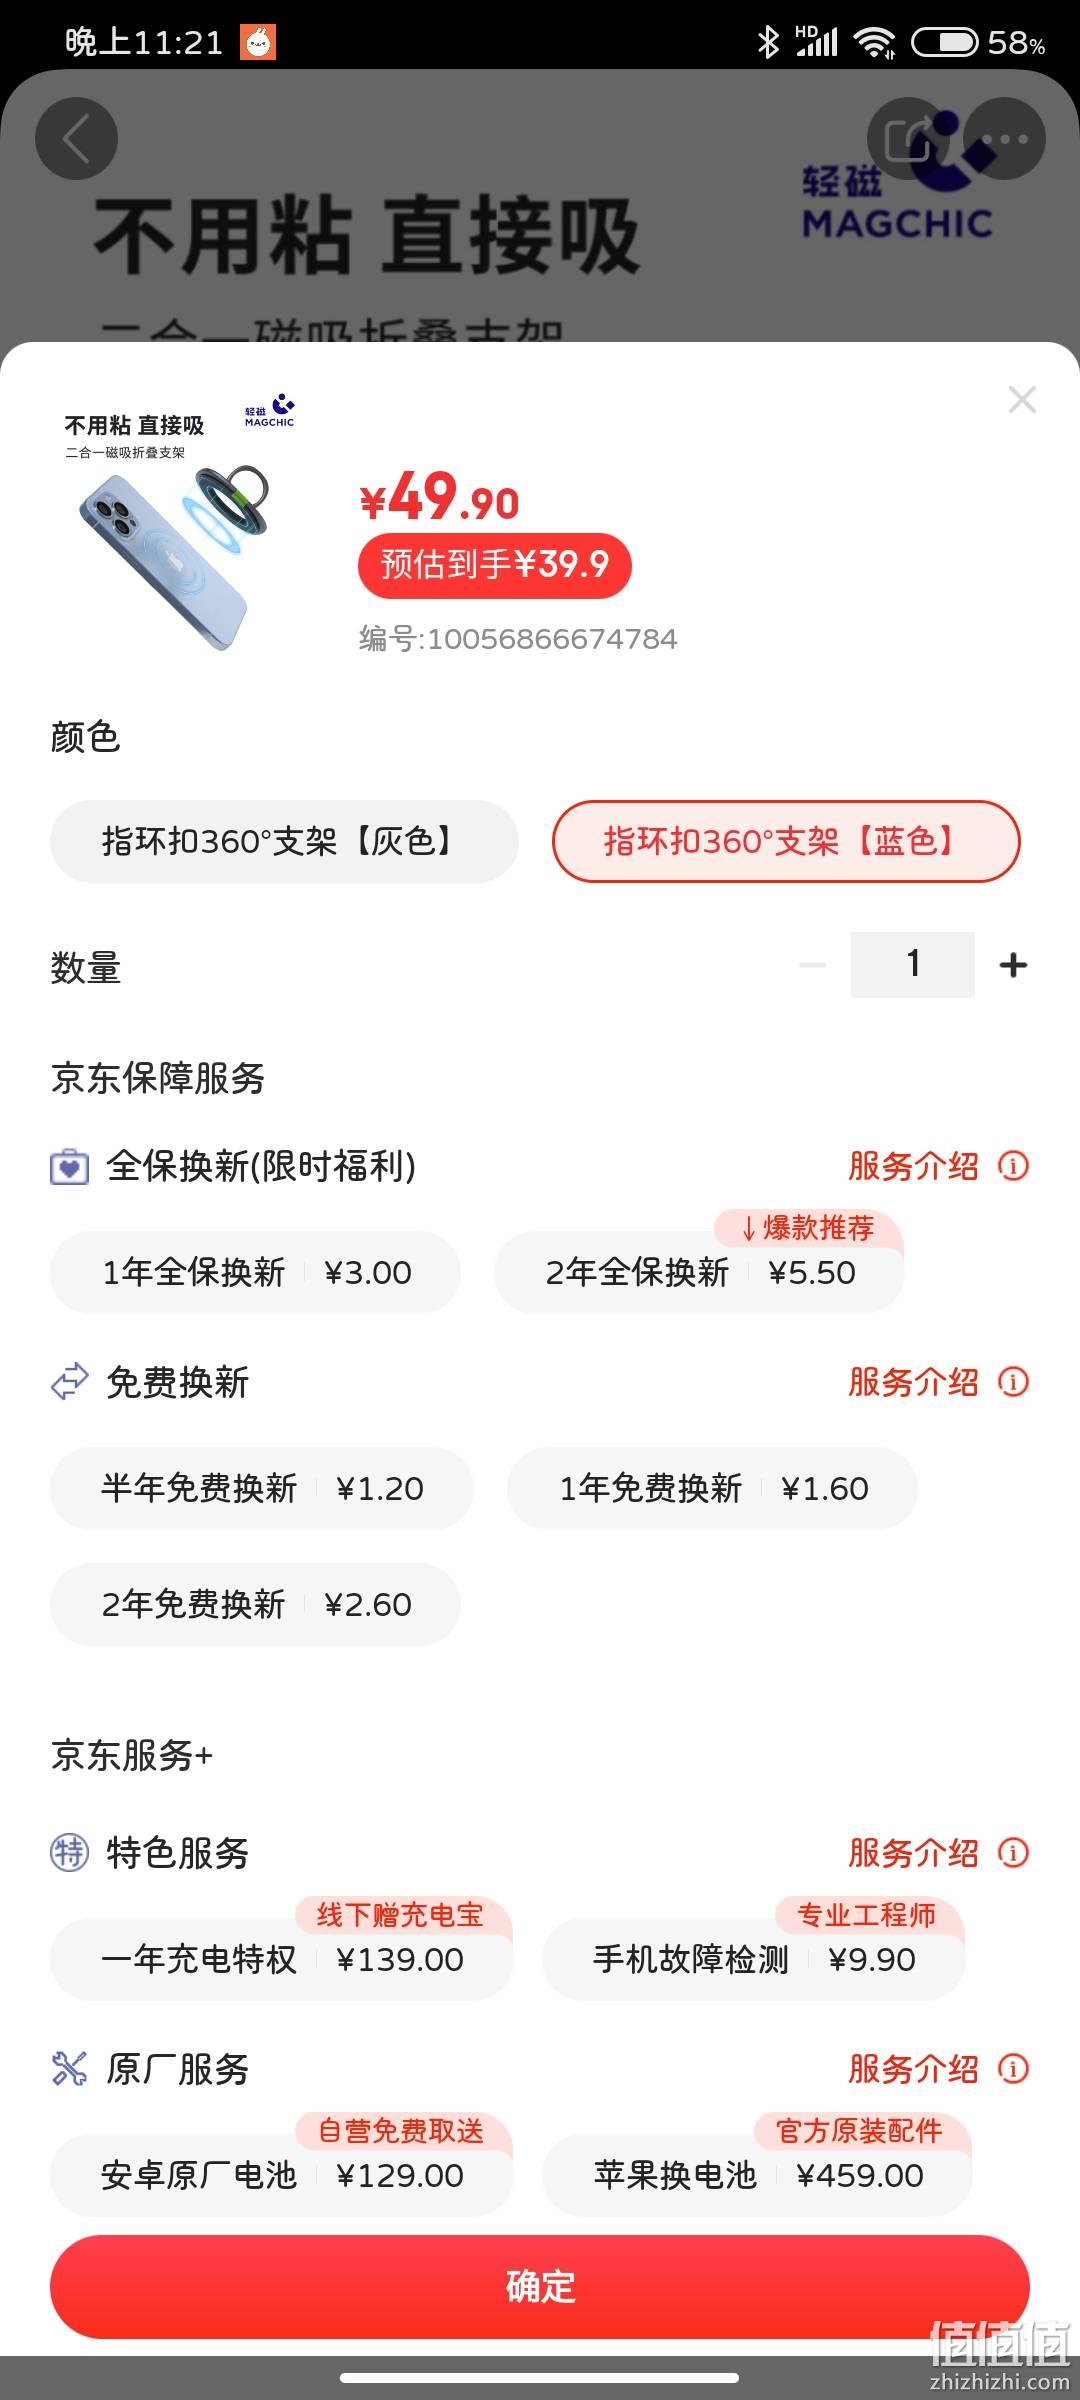Confirm with the red 确定 button

point(540,2286)
